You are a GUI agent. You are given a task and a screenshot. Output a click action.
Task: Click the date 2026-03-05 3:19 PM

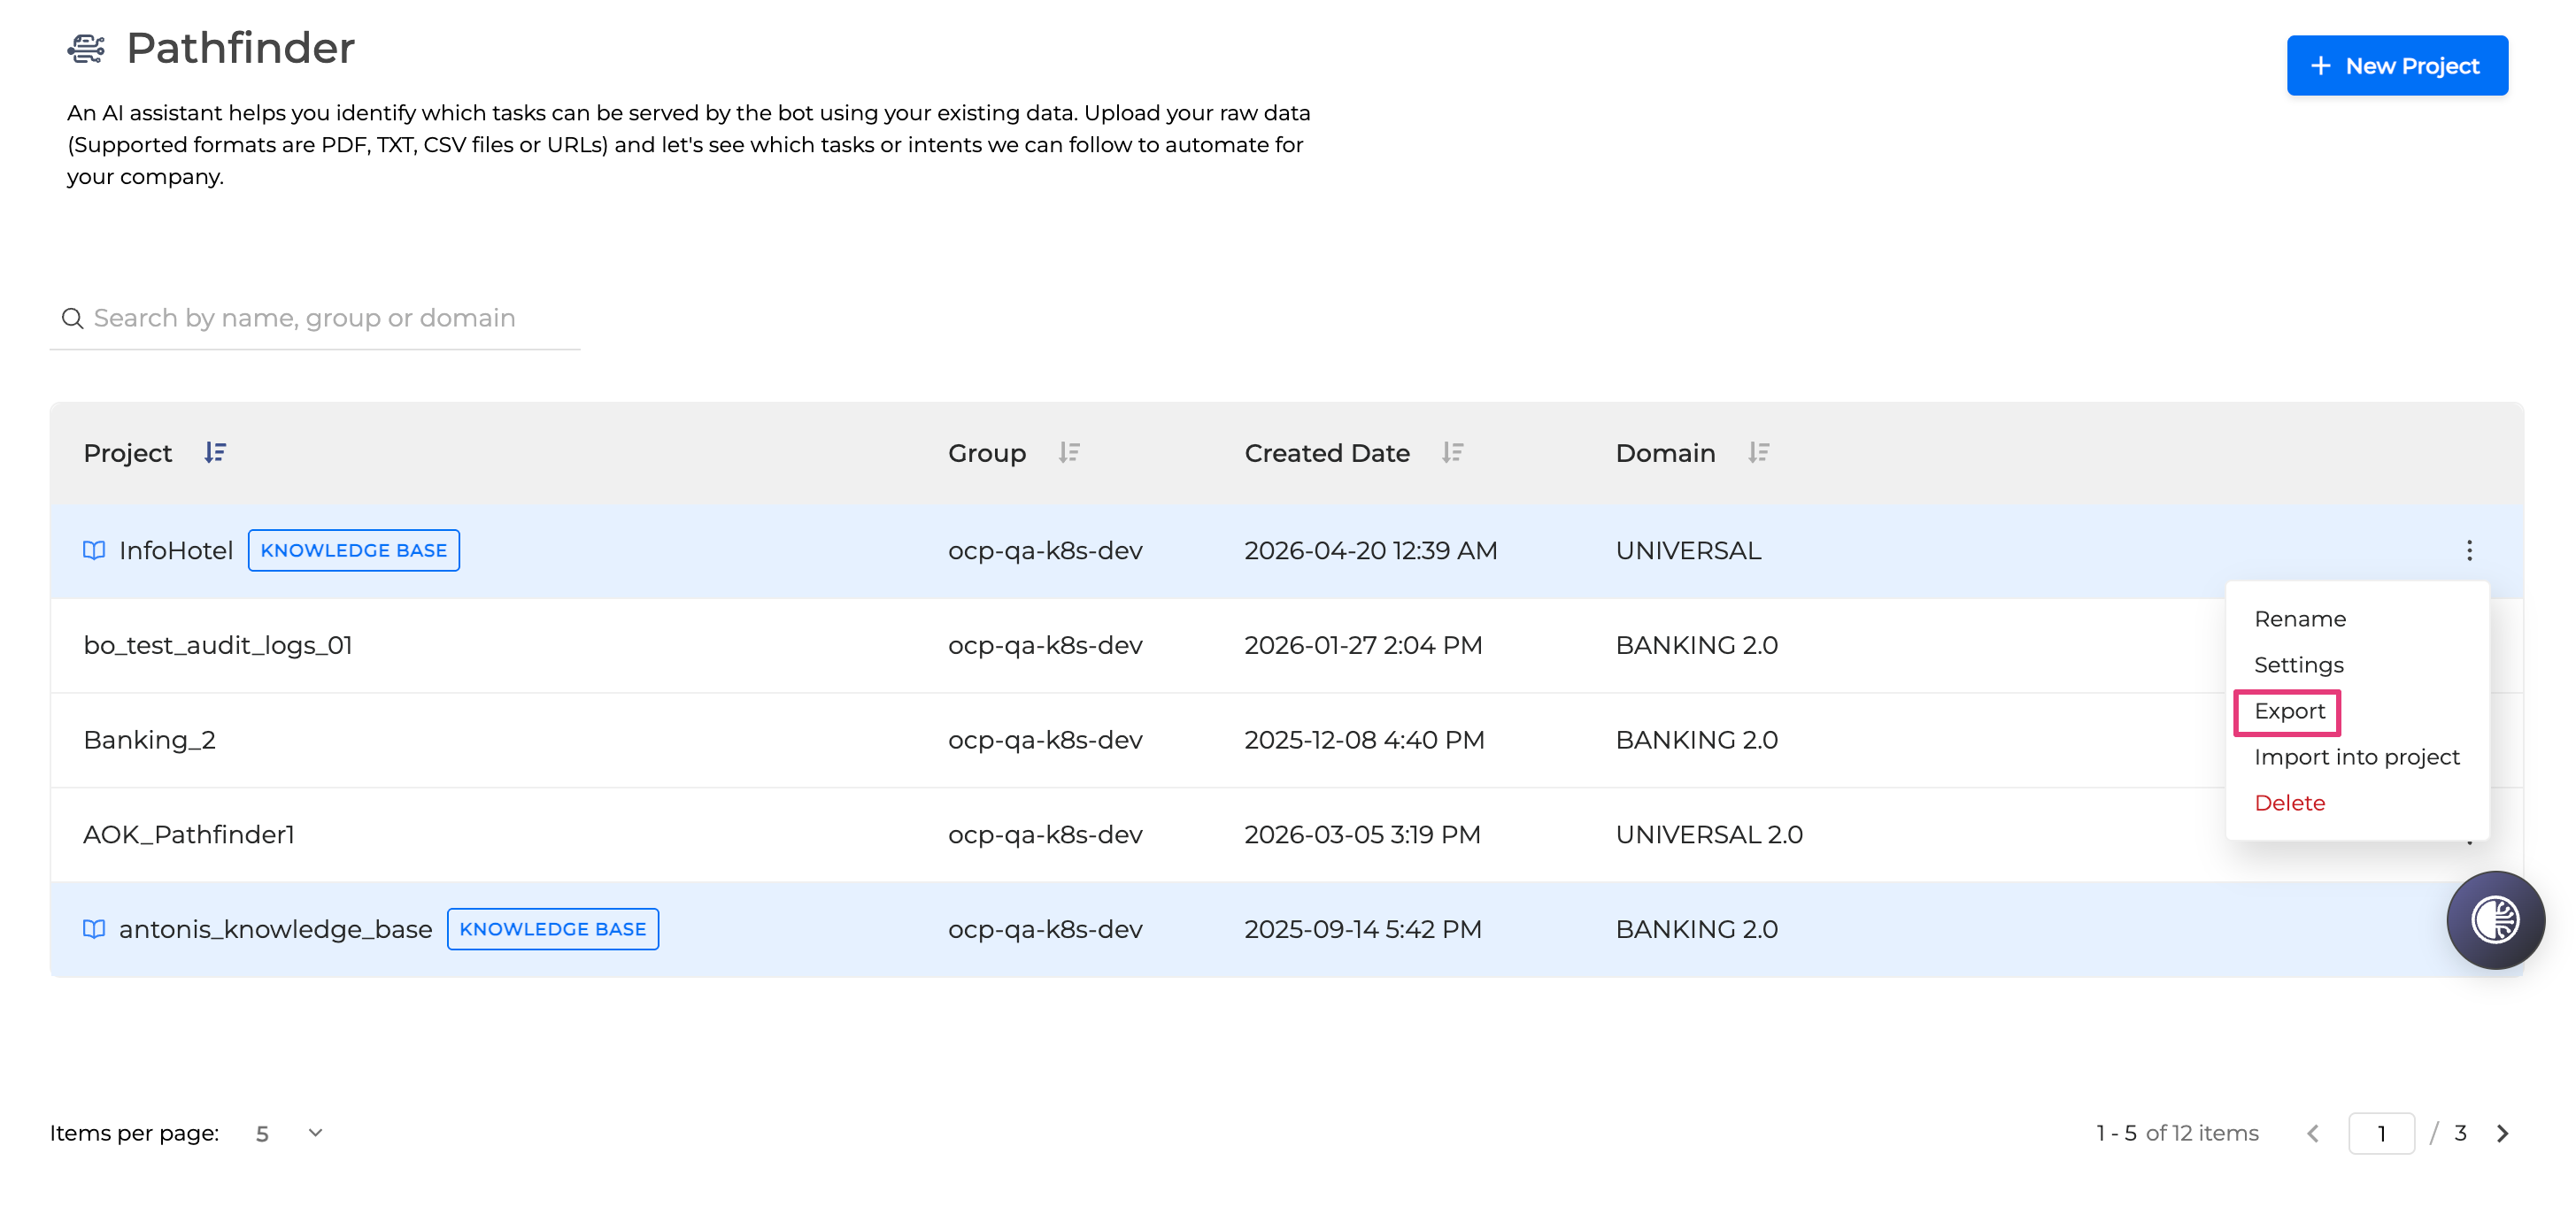[x=1362, y=834]
